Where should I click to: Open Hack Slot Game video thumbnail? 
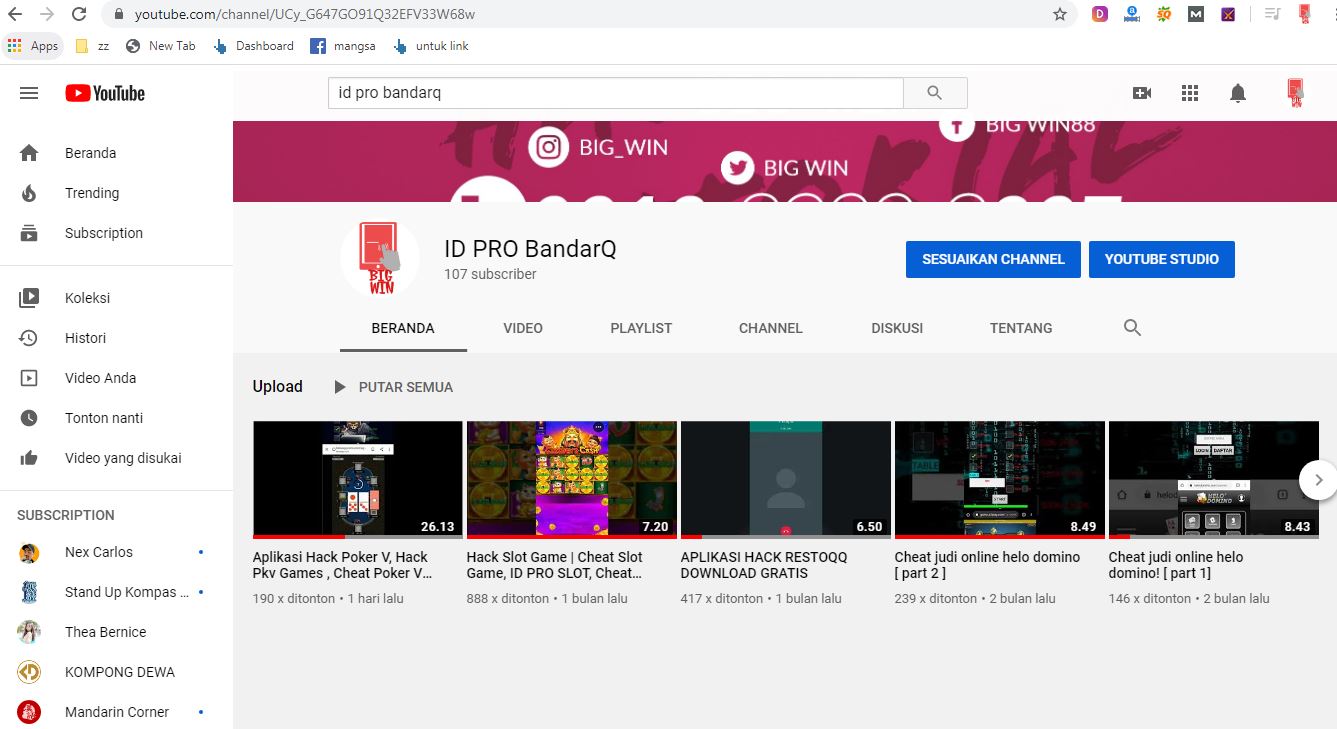click(x=572, y=479)
